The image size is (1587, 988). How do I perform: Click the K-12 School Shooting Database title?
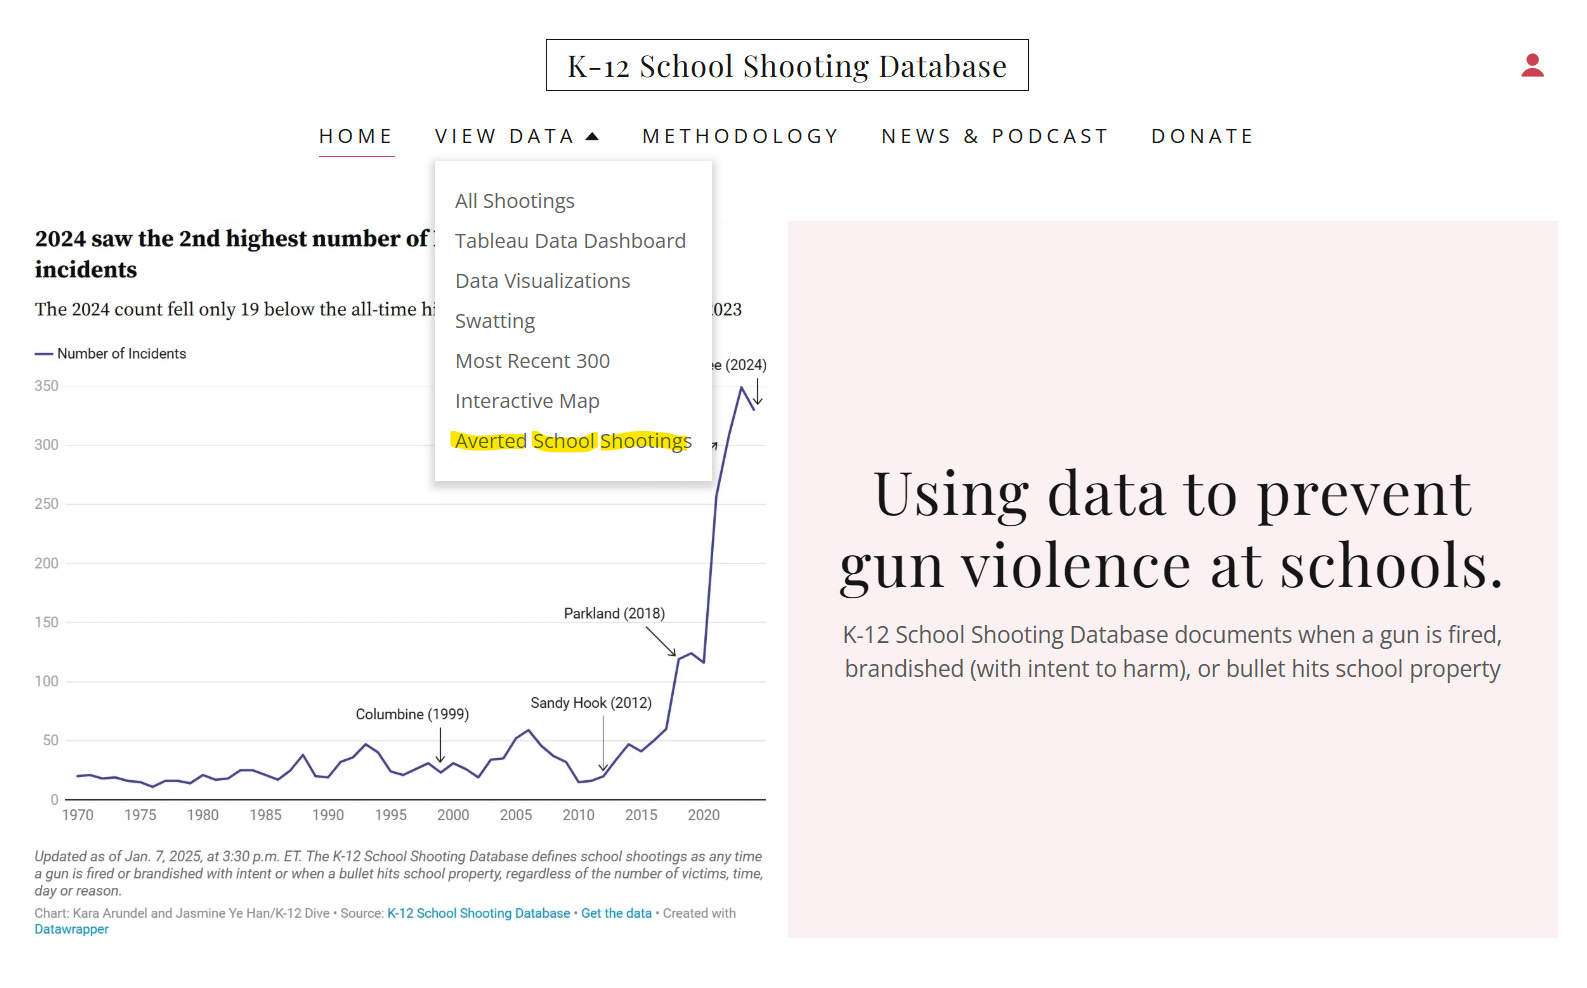(787, 65)
